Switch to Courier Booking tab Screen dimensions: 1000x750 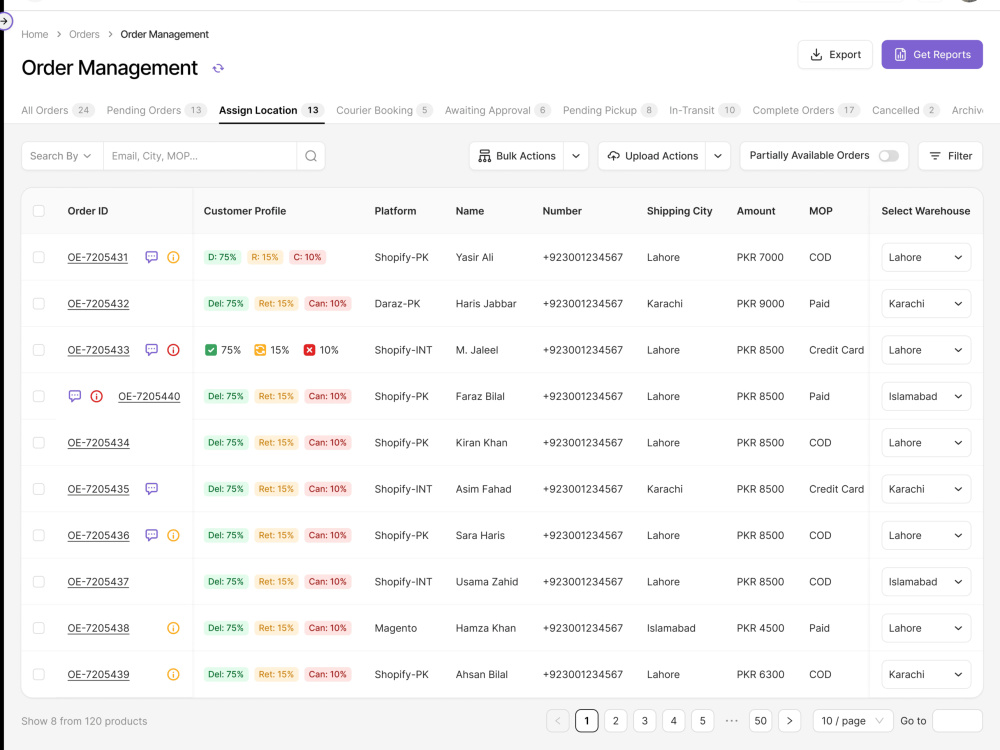pyautogui.click(x=384, y=110)
